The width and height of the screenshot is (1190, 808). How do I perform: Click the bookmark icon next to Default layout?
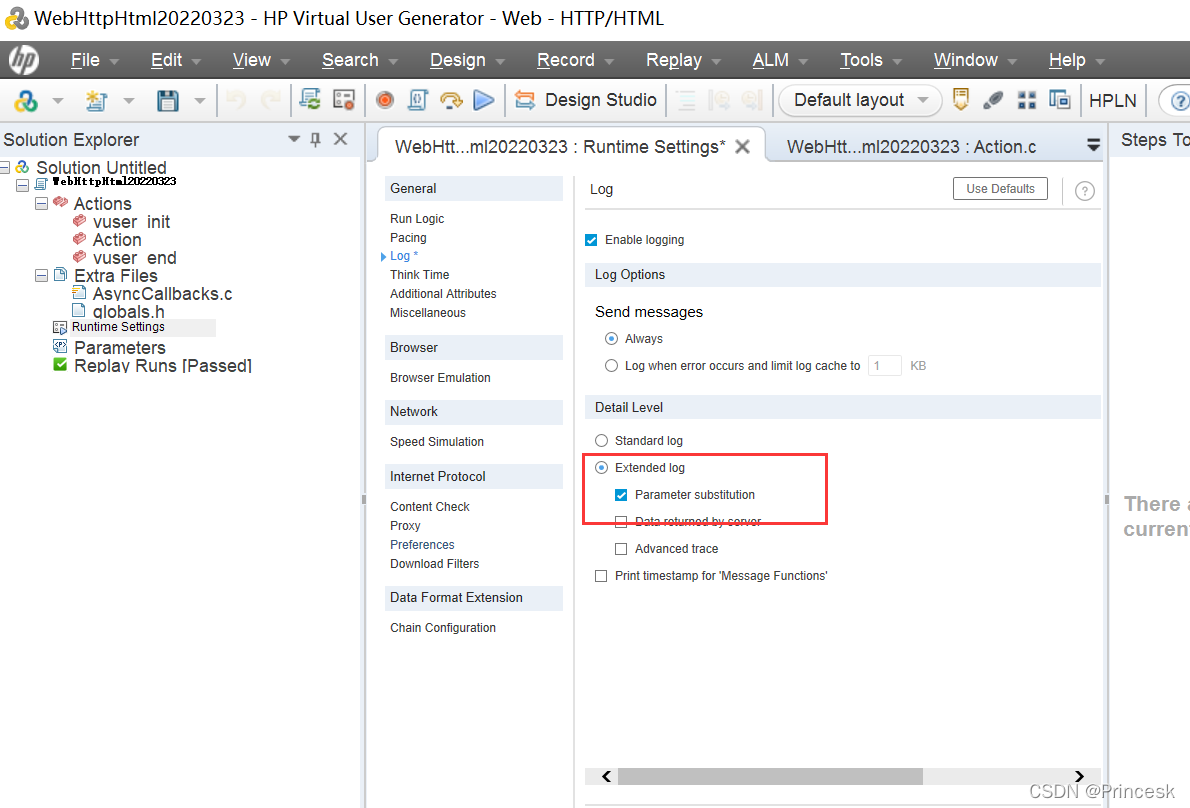961,99
